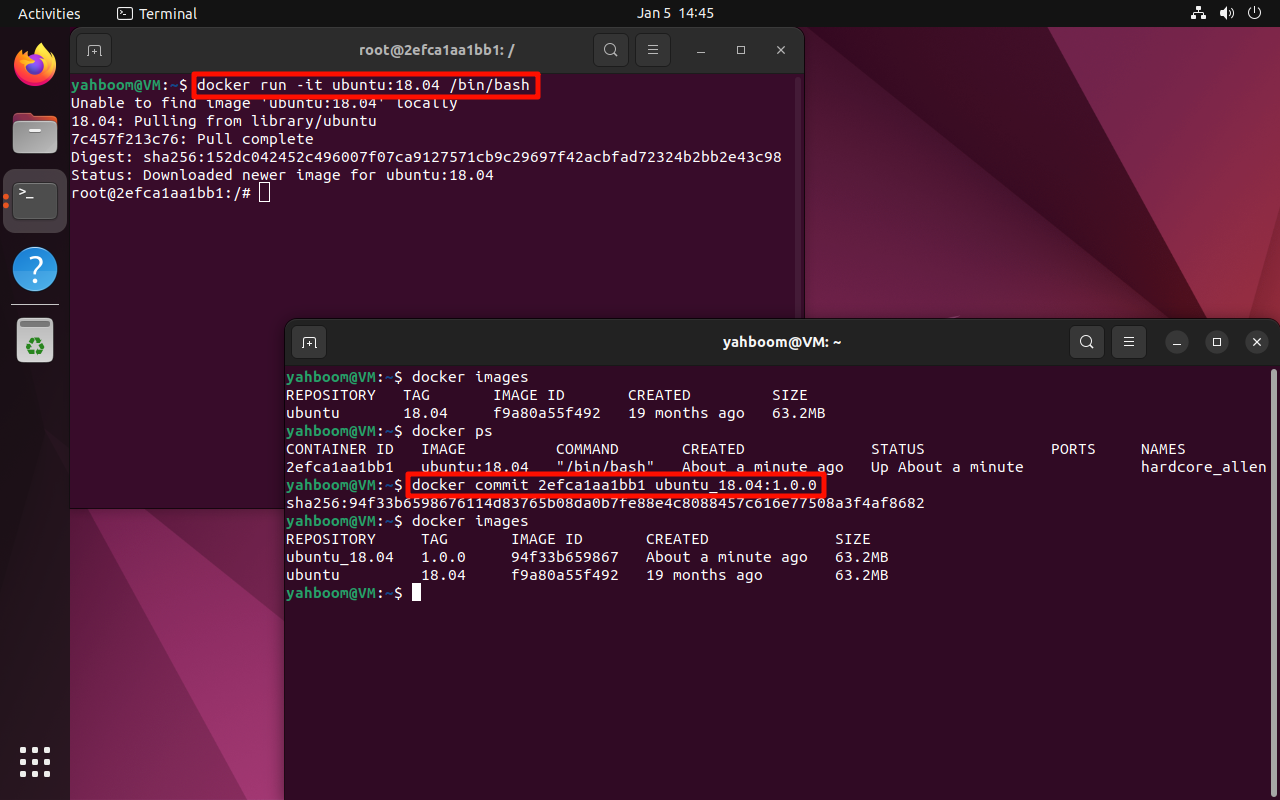Click the 'Pull complete' line
The width and height of the screenshot is (1280, 800).
(192, 139)
